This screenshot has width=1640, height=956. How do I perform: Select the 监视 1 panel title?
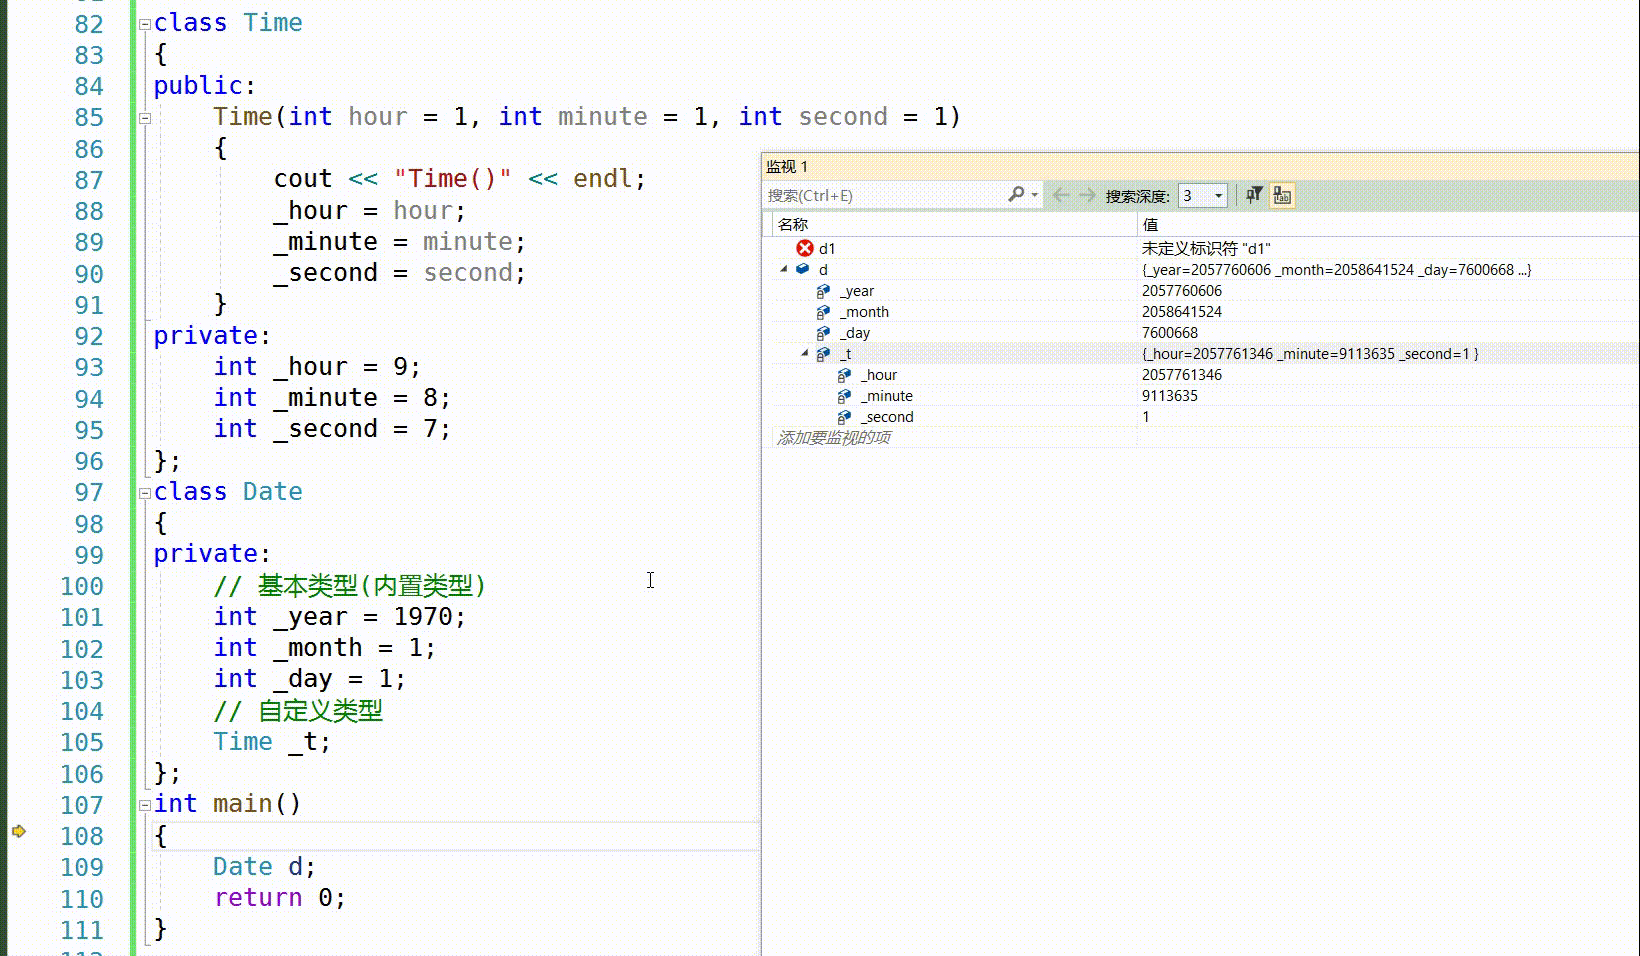pyautogui.click(x=787, y=166)
